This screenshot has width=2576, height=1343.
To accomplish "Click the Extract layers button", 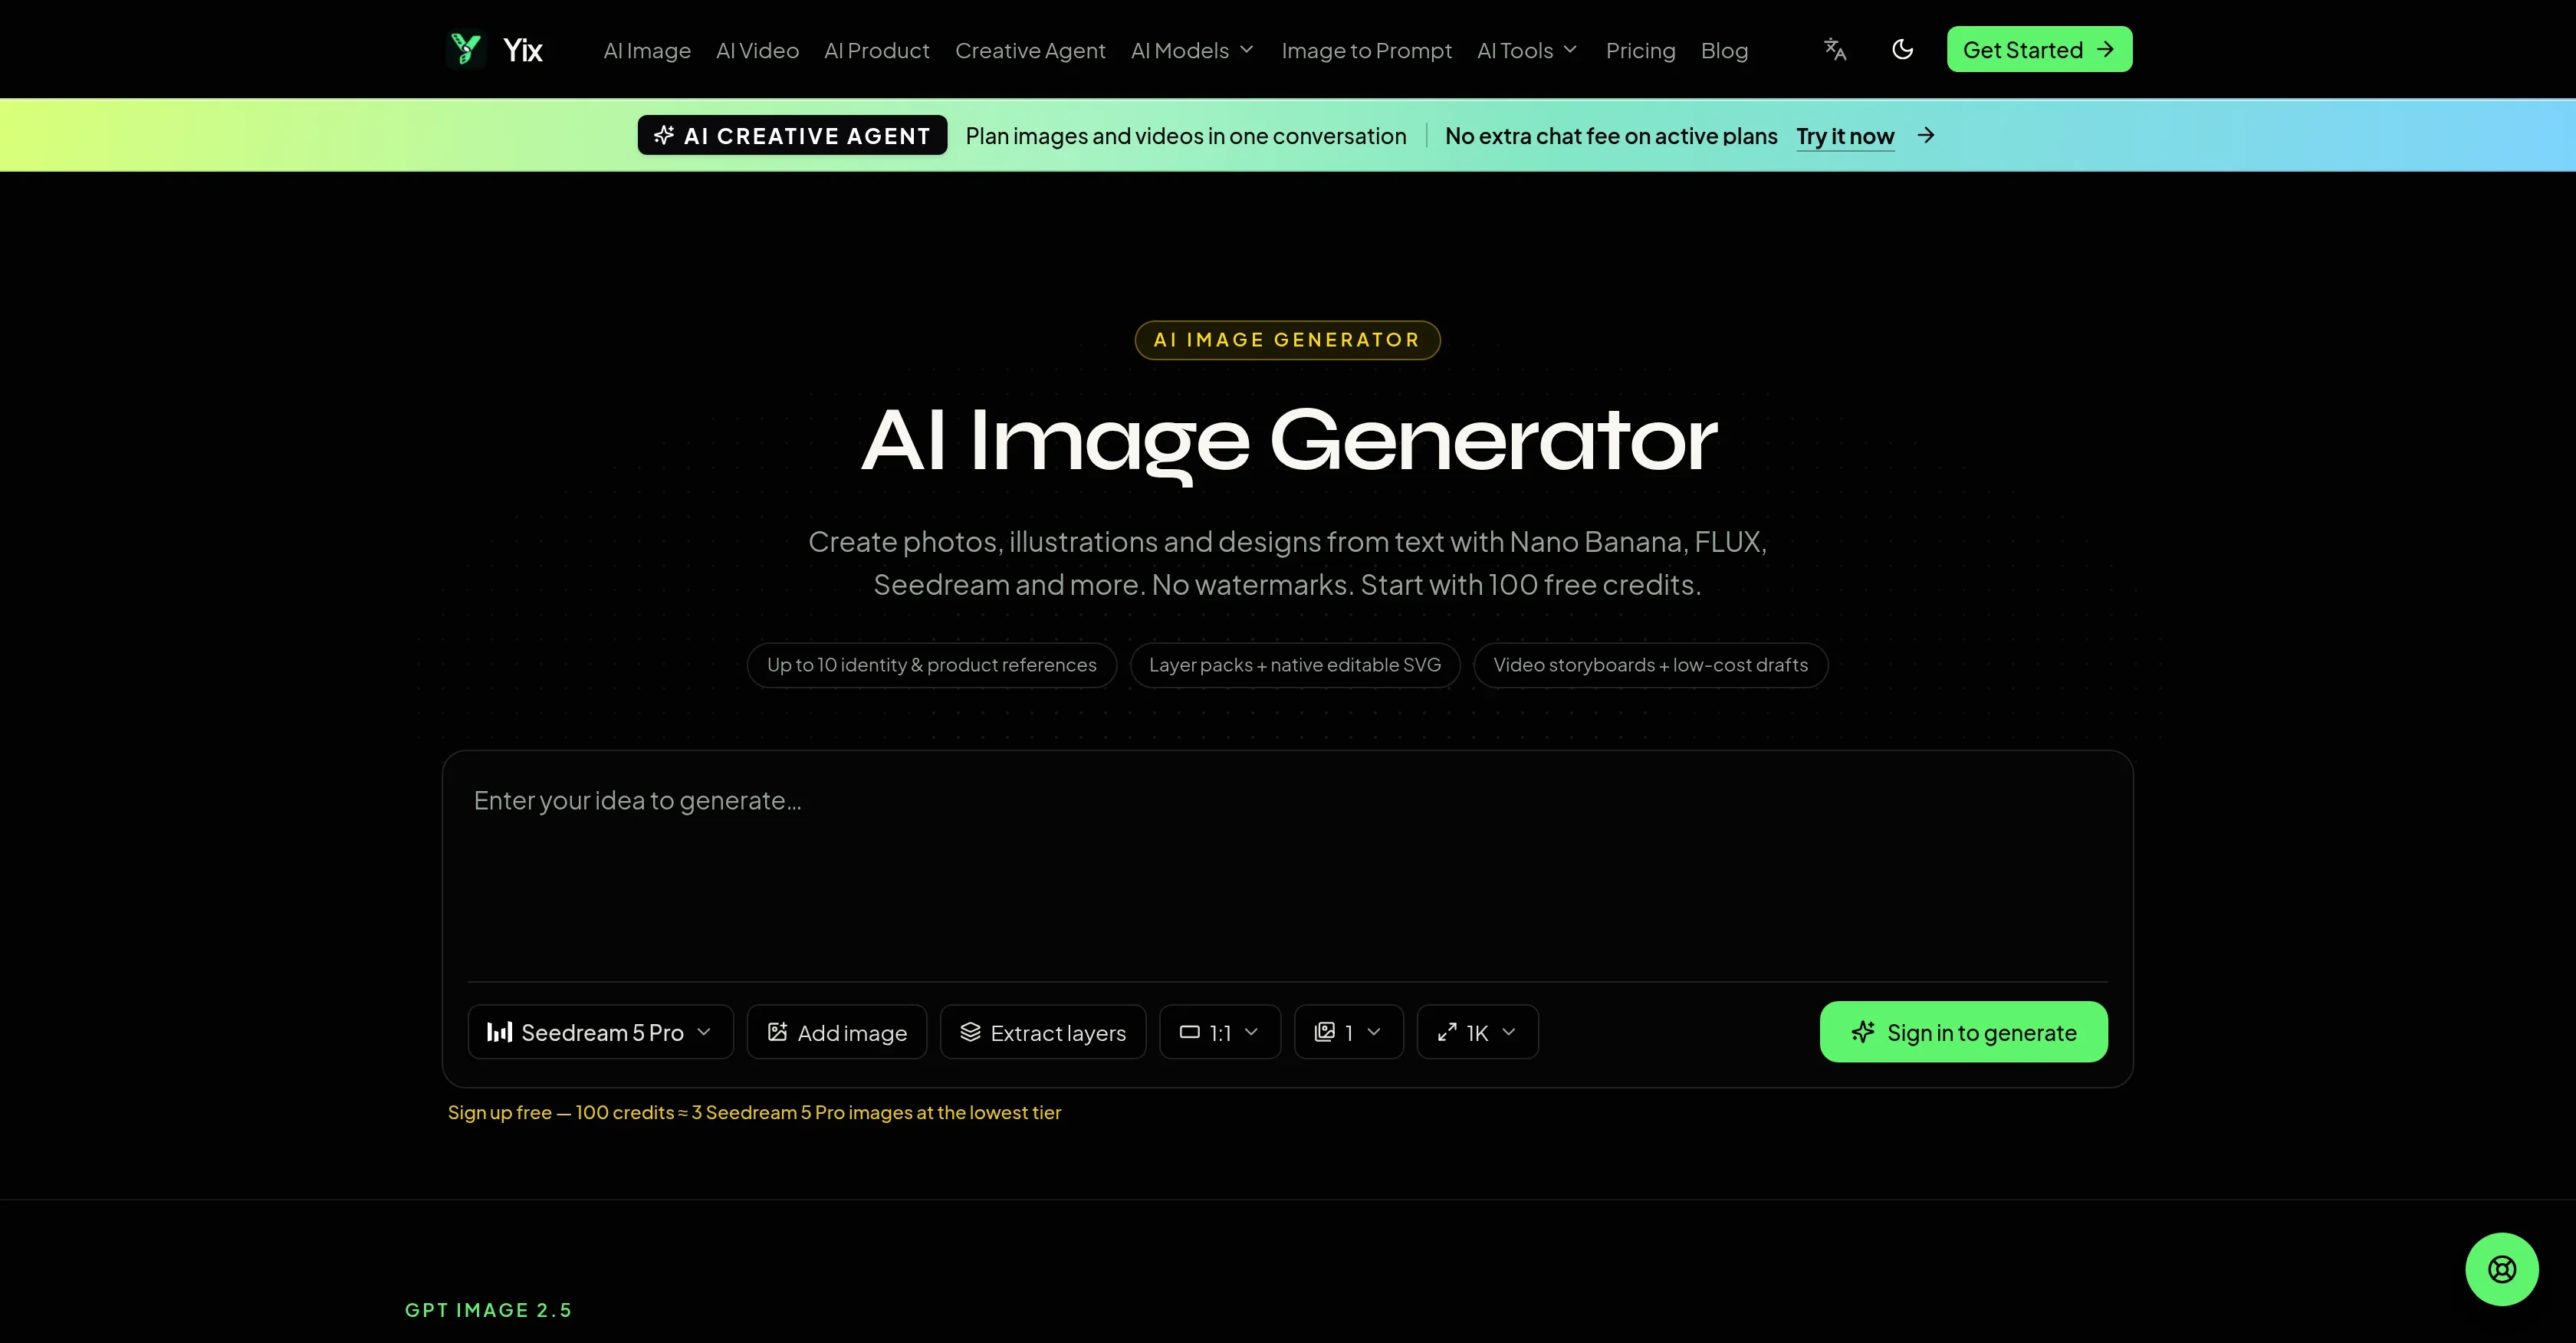I will coord(1043,1032).
